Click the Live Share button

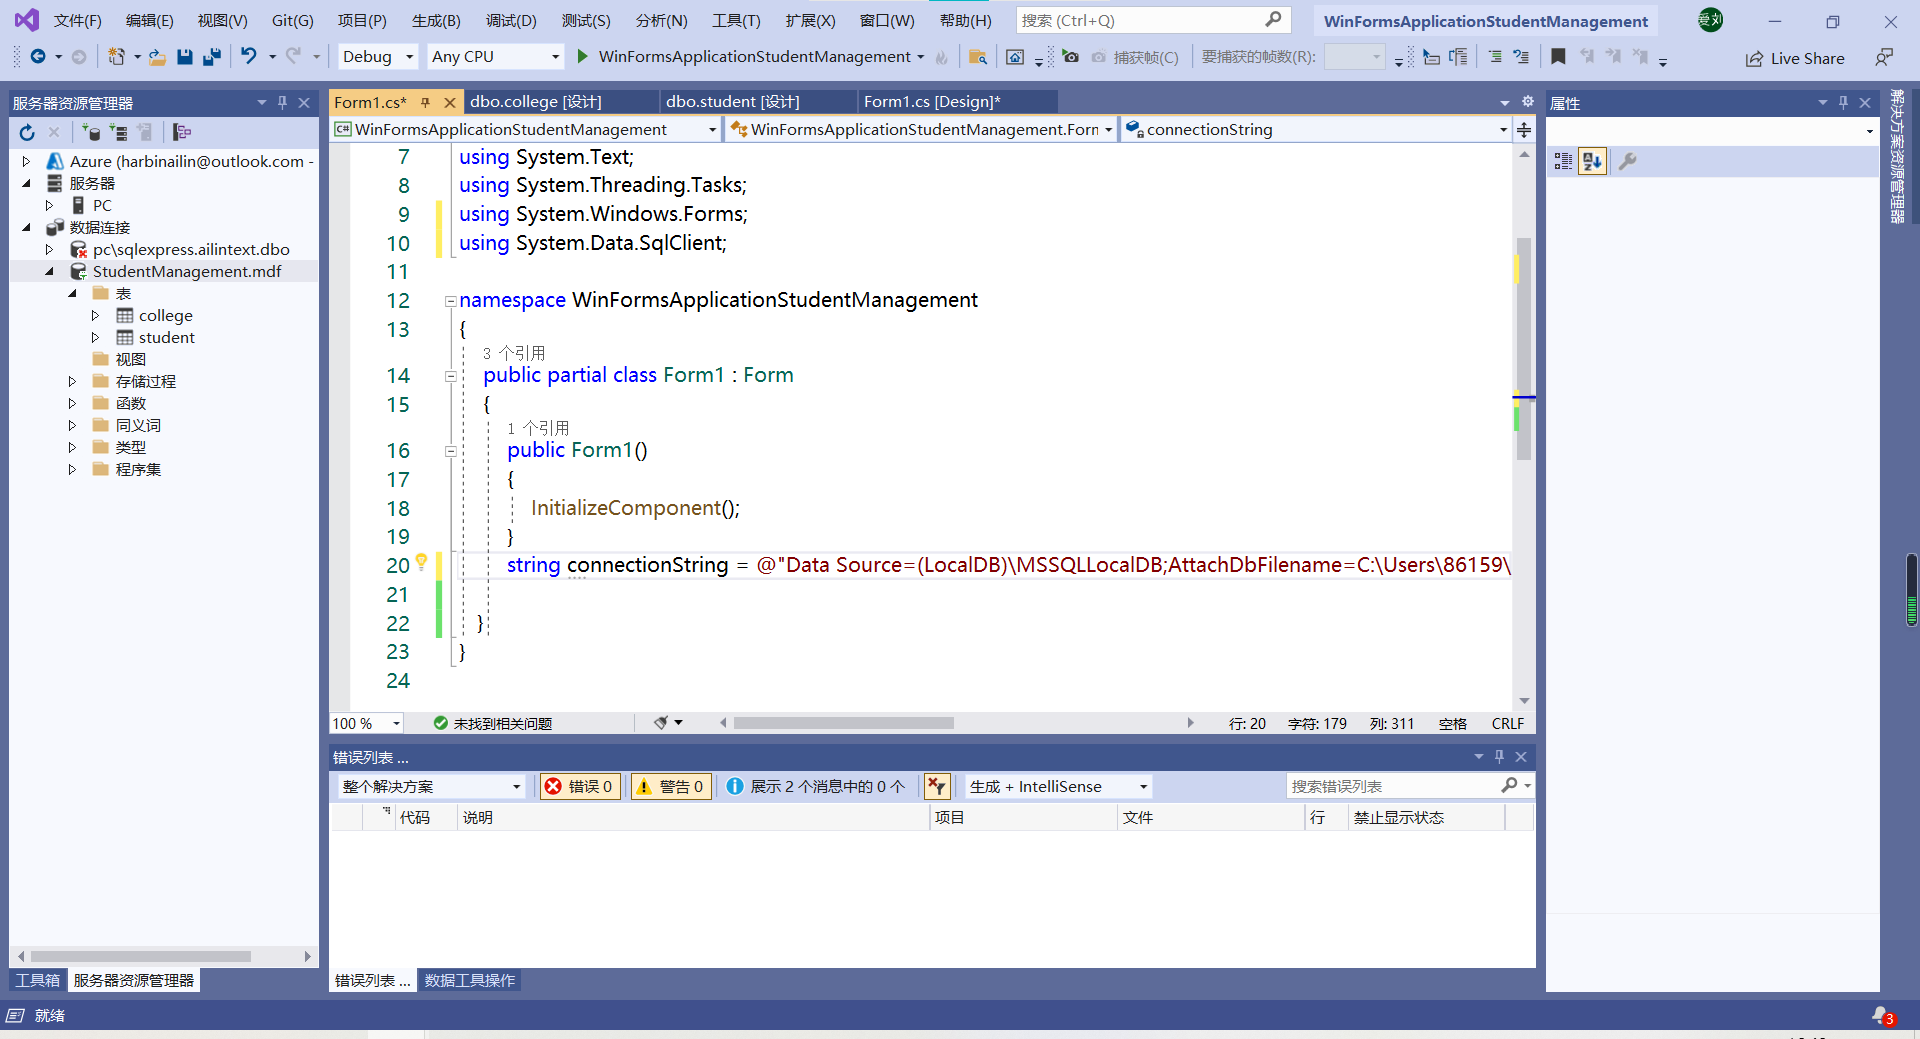tap(1795, 58)
